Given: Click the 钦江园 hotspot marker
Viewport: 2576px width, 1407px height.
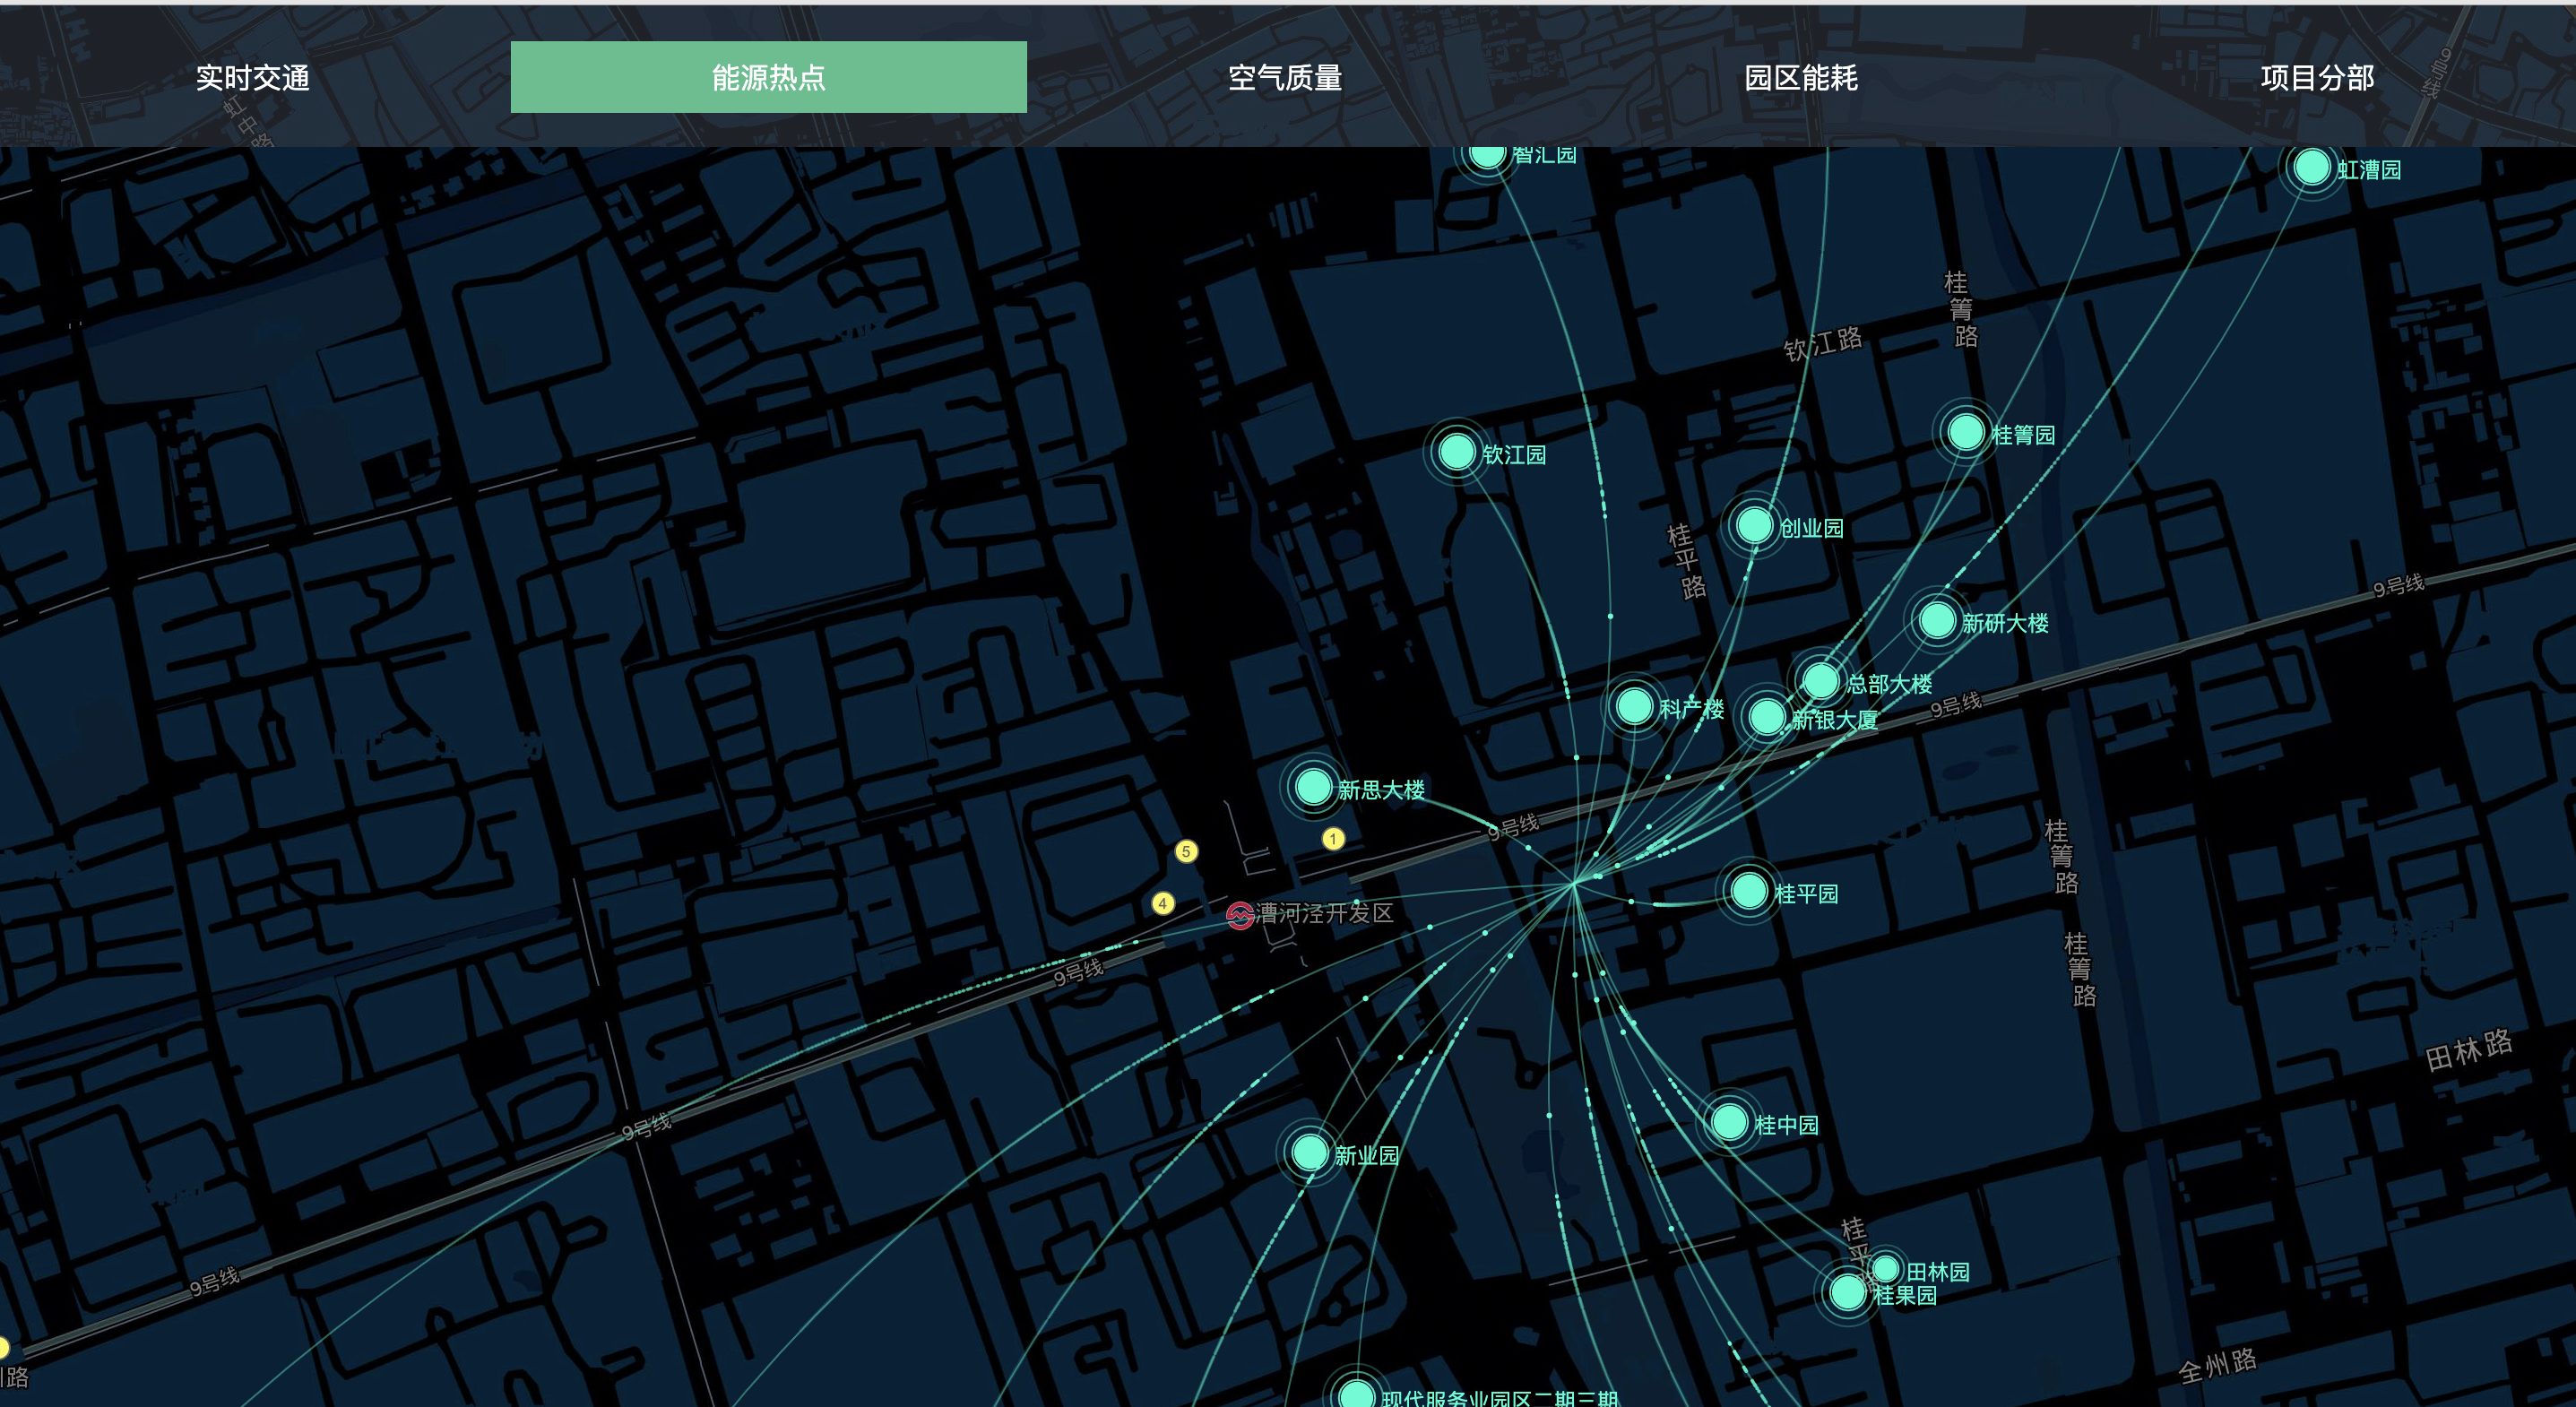Looking at the screenshot, I should pos(1457,452).
